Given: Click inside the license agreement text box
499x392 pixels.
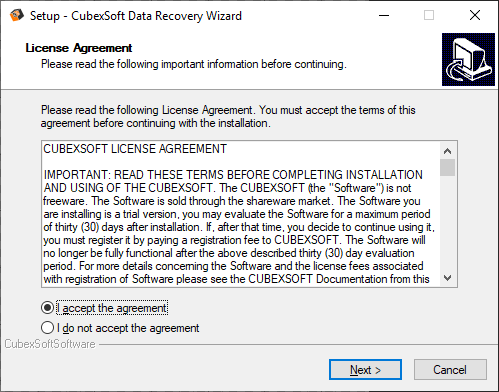Looking at the screenshot, I should pyautogui.click(x=241, y=214).
